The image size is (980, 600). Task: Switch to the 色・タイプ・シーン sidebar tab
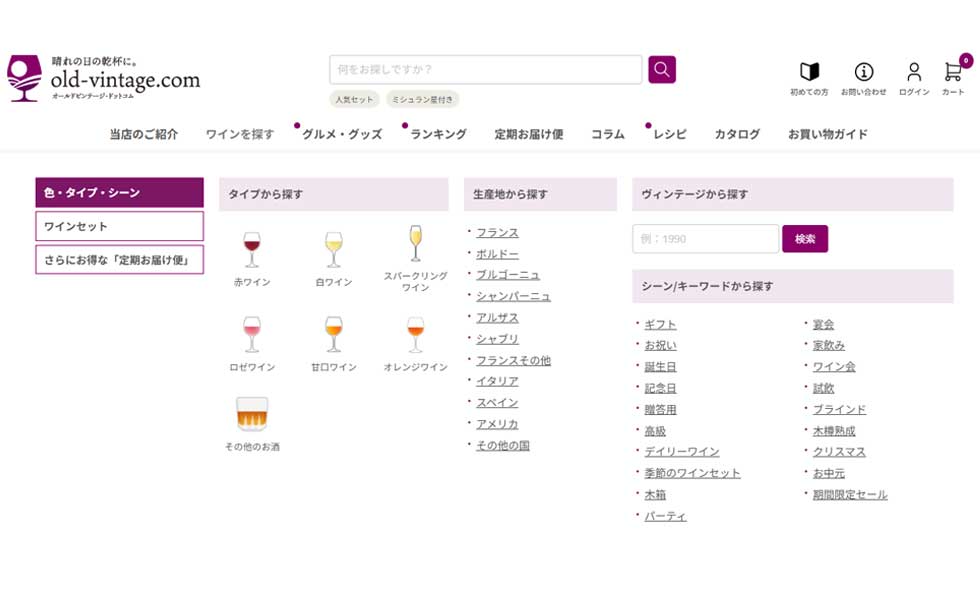pos(119,192)
